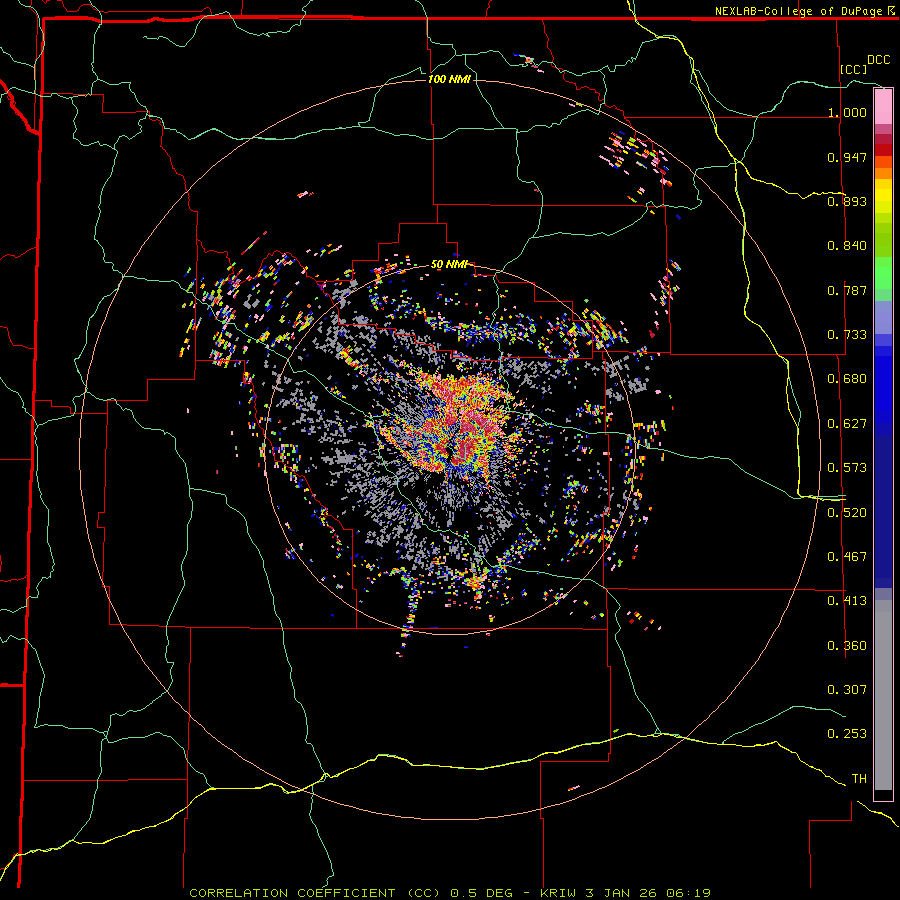Select the 0.733 scale value
This screenshot has width=900, height=900.
coord(847,335)
